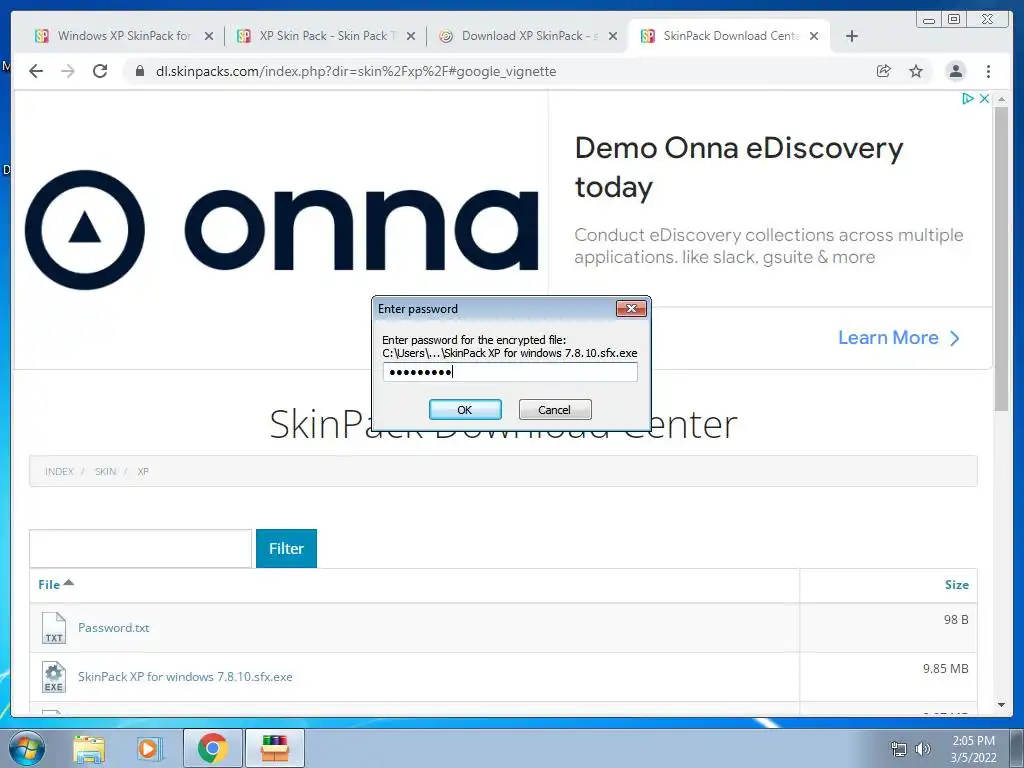Select the SkinPack Download Center tab

point(730,36)
